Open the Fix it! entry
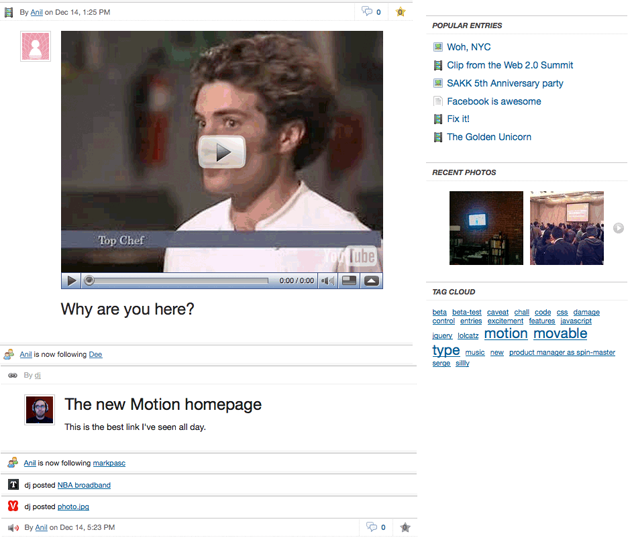This screenshot has width=630, height=540. click(x=458, y=119)
